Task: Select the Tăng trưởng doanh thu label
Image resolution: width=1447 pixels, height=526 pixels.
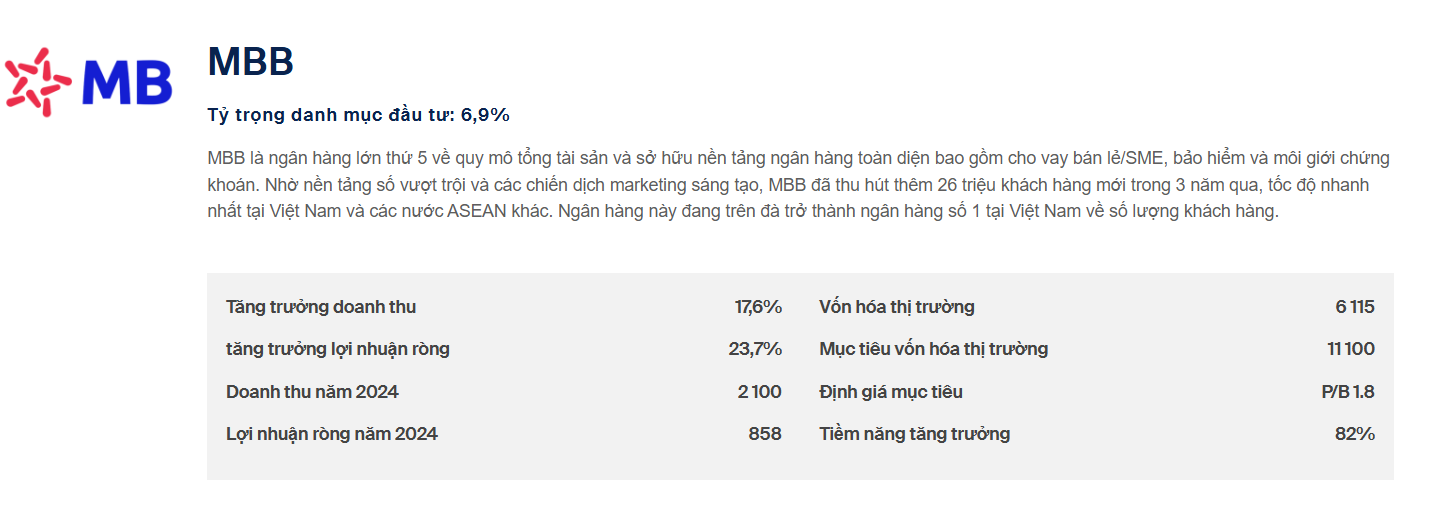Action: pos(320,307)
